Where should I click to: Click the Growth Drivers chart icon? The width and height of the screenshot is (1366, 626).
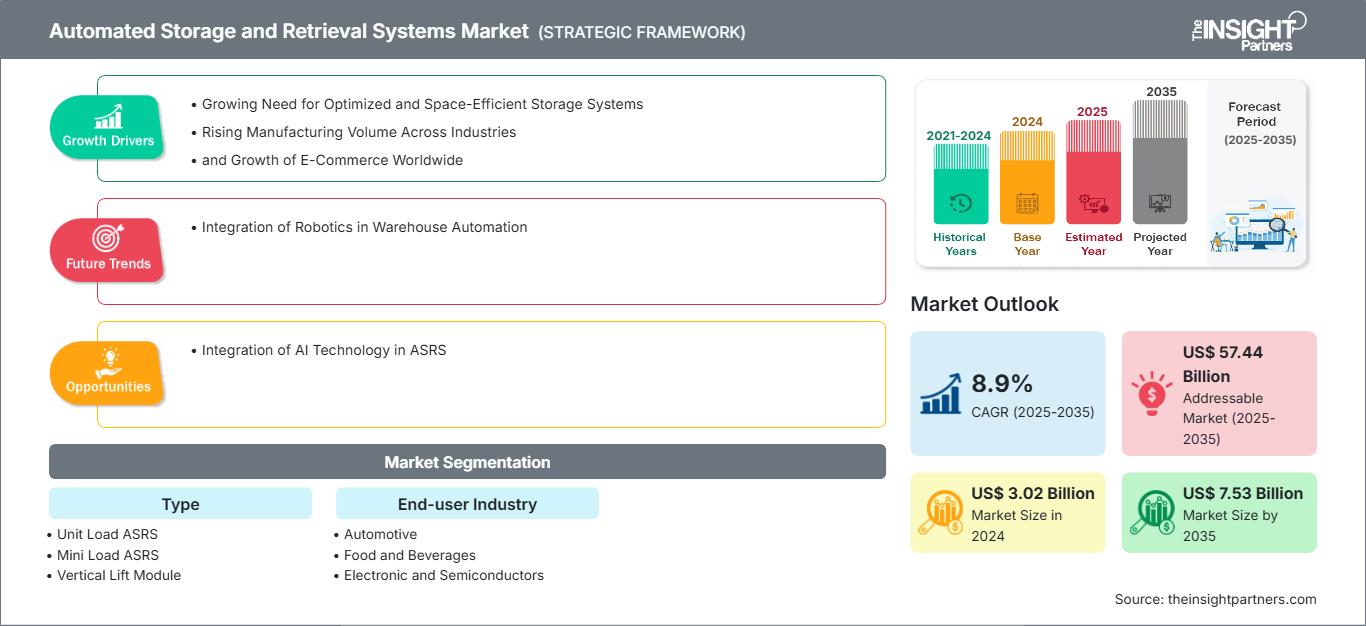106,118
